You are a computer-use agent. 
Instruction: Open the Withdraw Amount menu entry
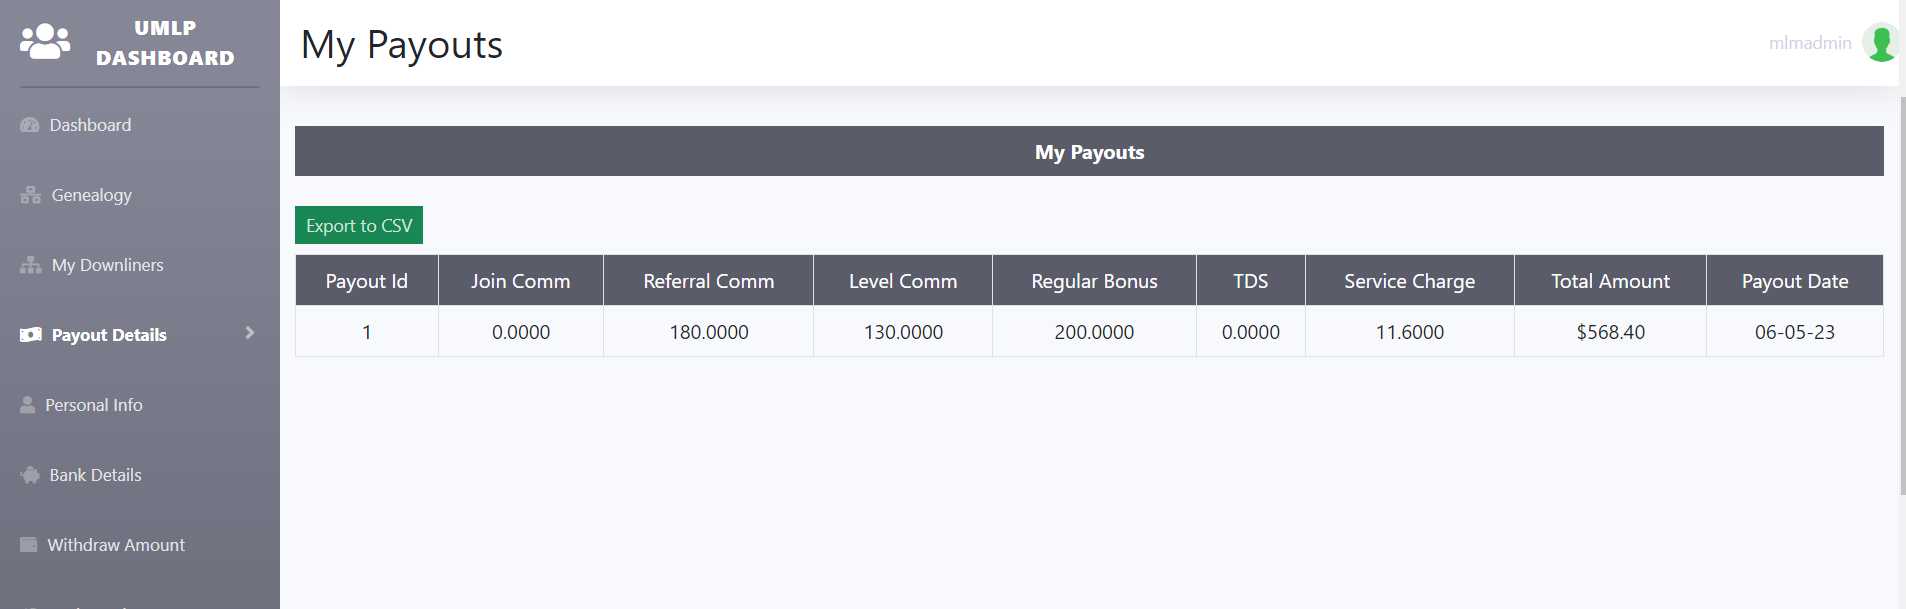(116, 545)
